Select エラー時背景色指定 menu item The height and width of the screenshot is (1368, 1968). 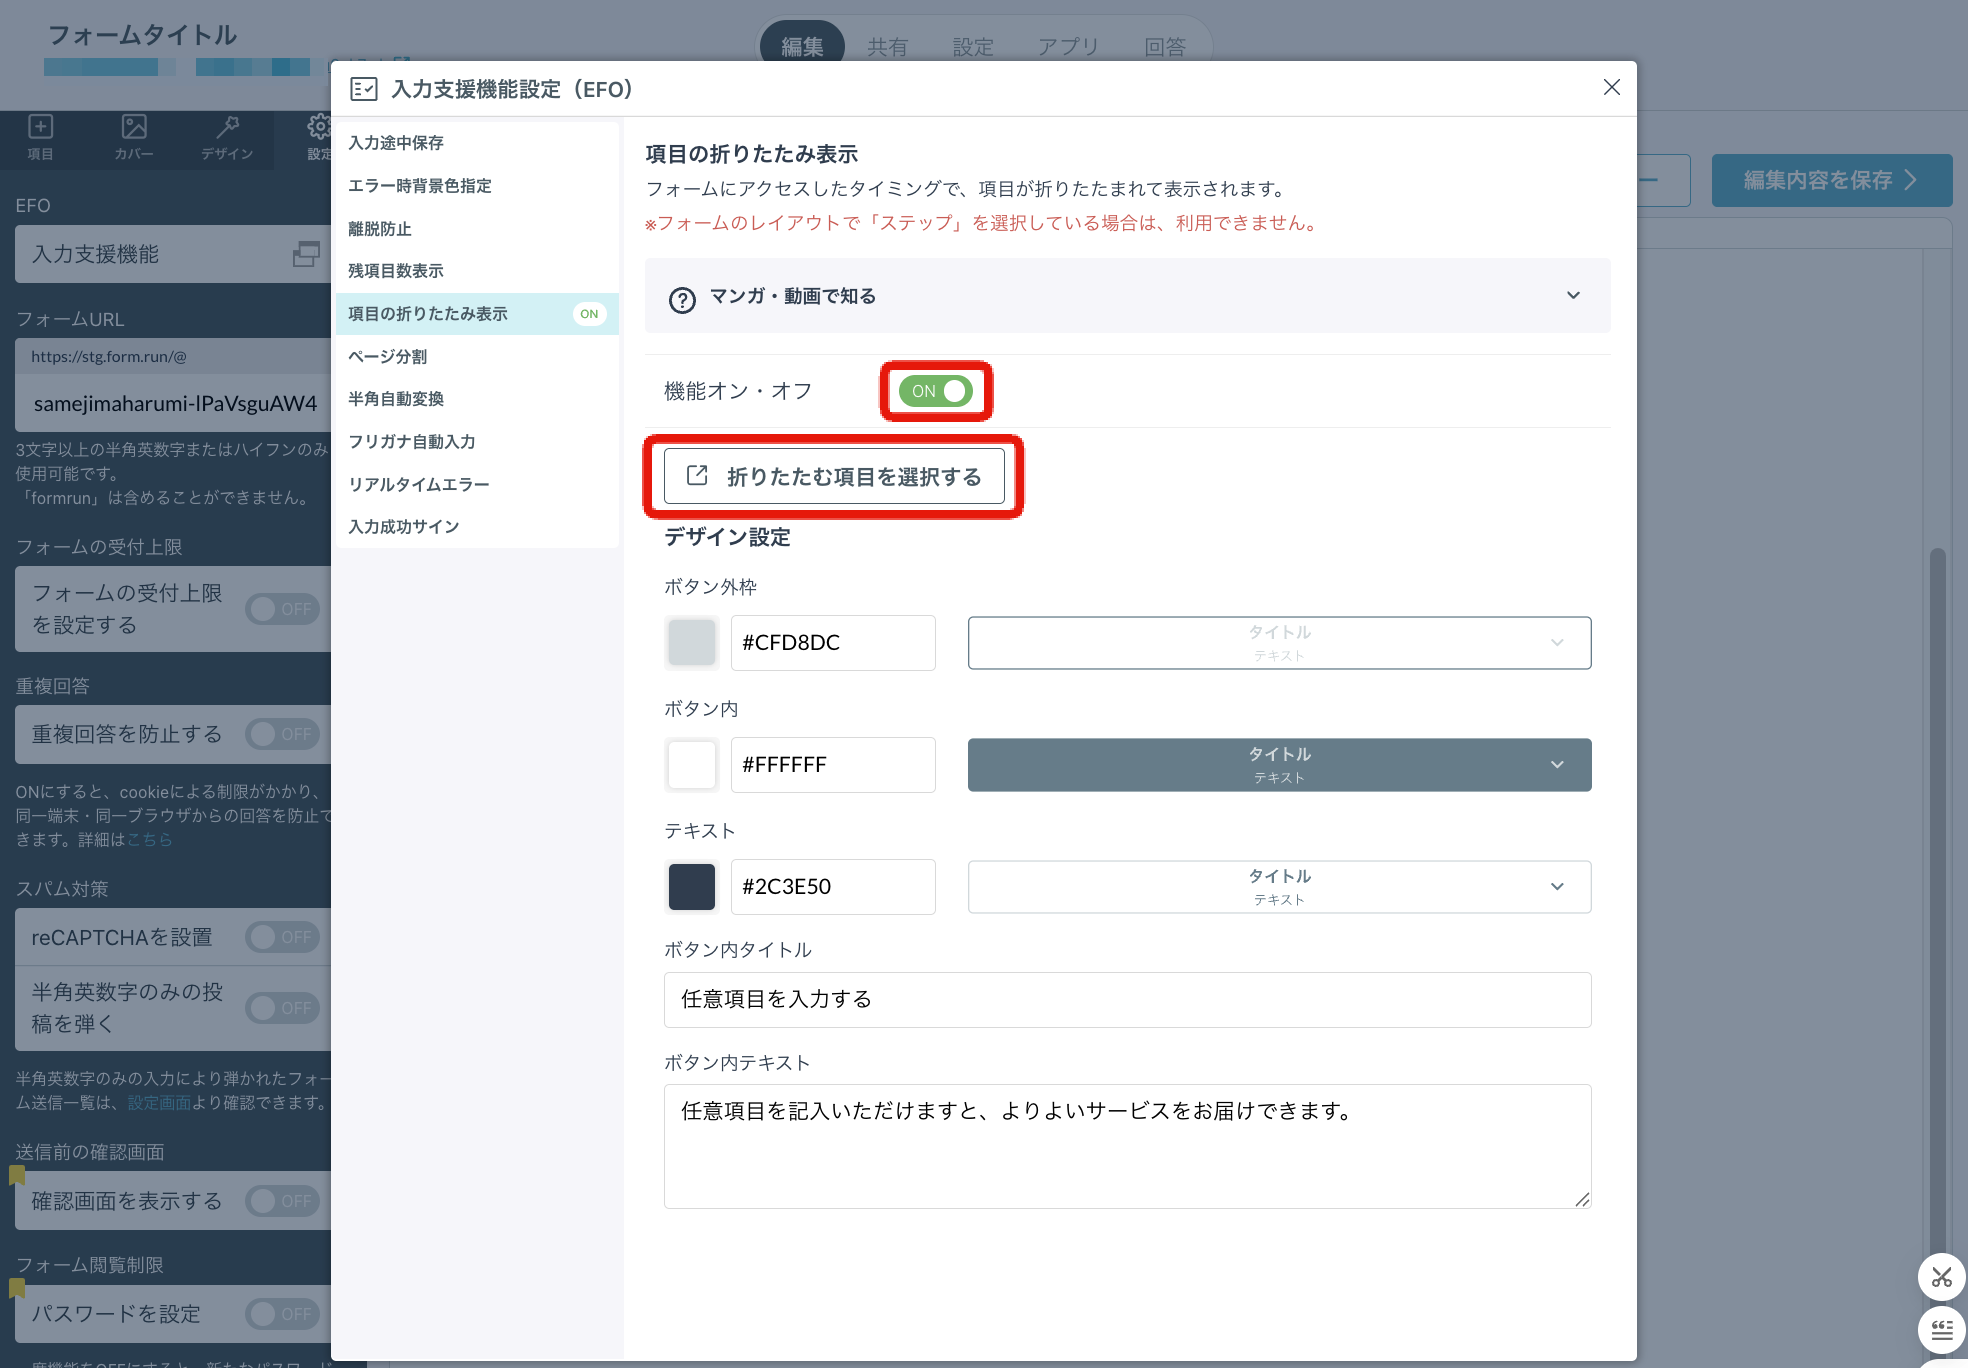(476, 186)
